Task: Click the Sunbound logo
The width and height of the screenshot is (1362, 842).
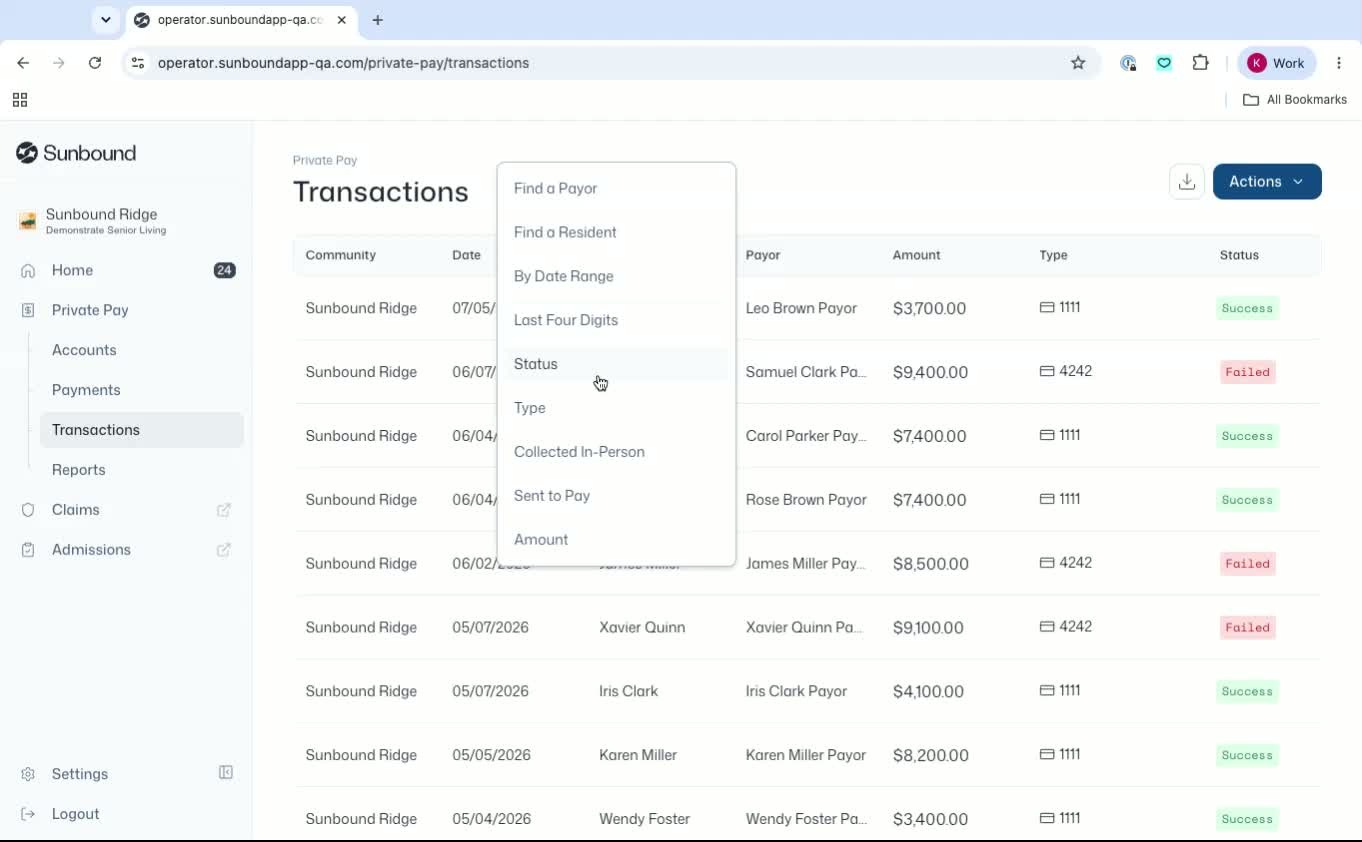Action: point(76,153)
